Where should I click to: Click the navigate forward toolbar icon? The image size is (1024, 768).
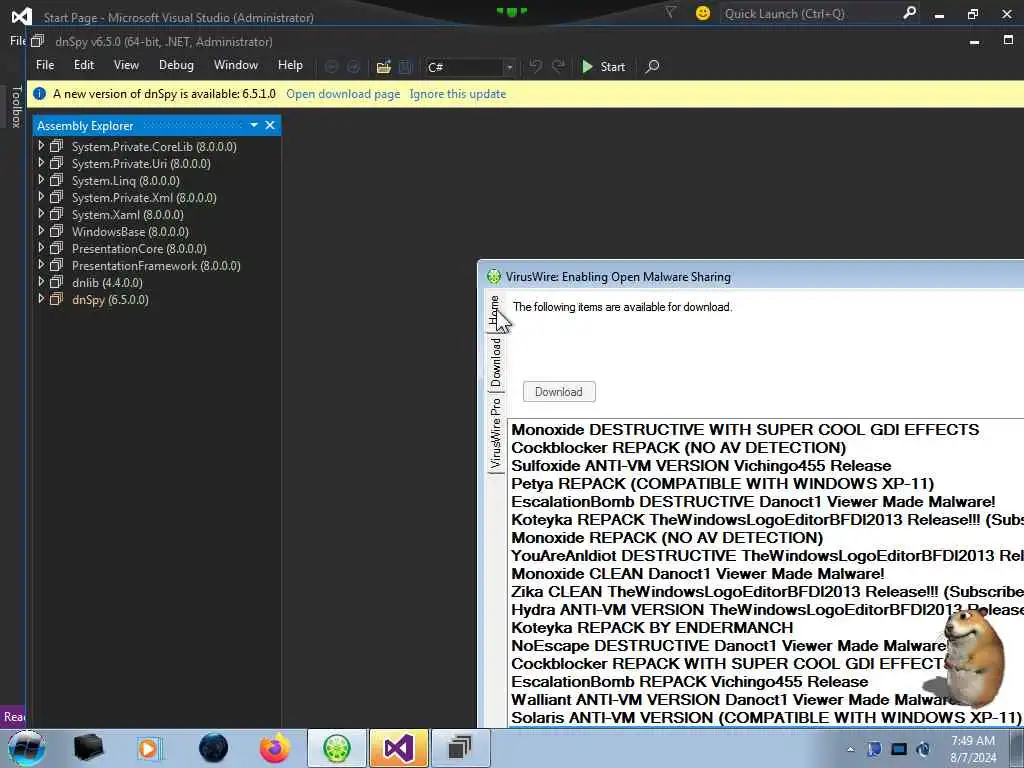coord(353,67)
